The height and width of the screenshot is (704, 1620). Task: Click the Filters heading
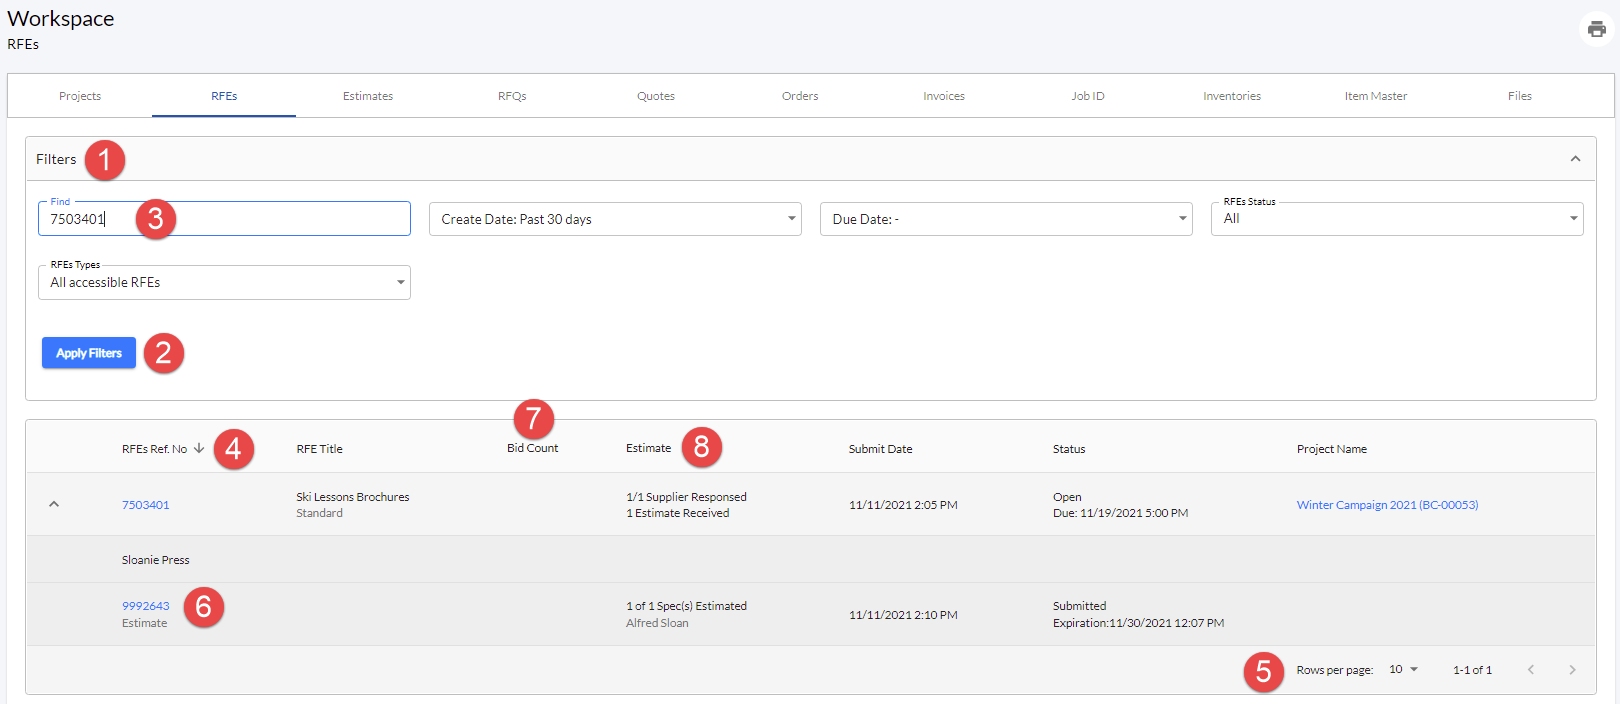pos(56,159)
